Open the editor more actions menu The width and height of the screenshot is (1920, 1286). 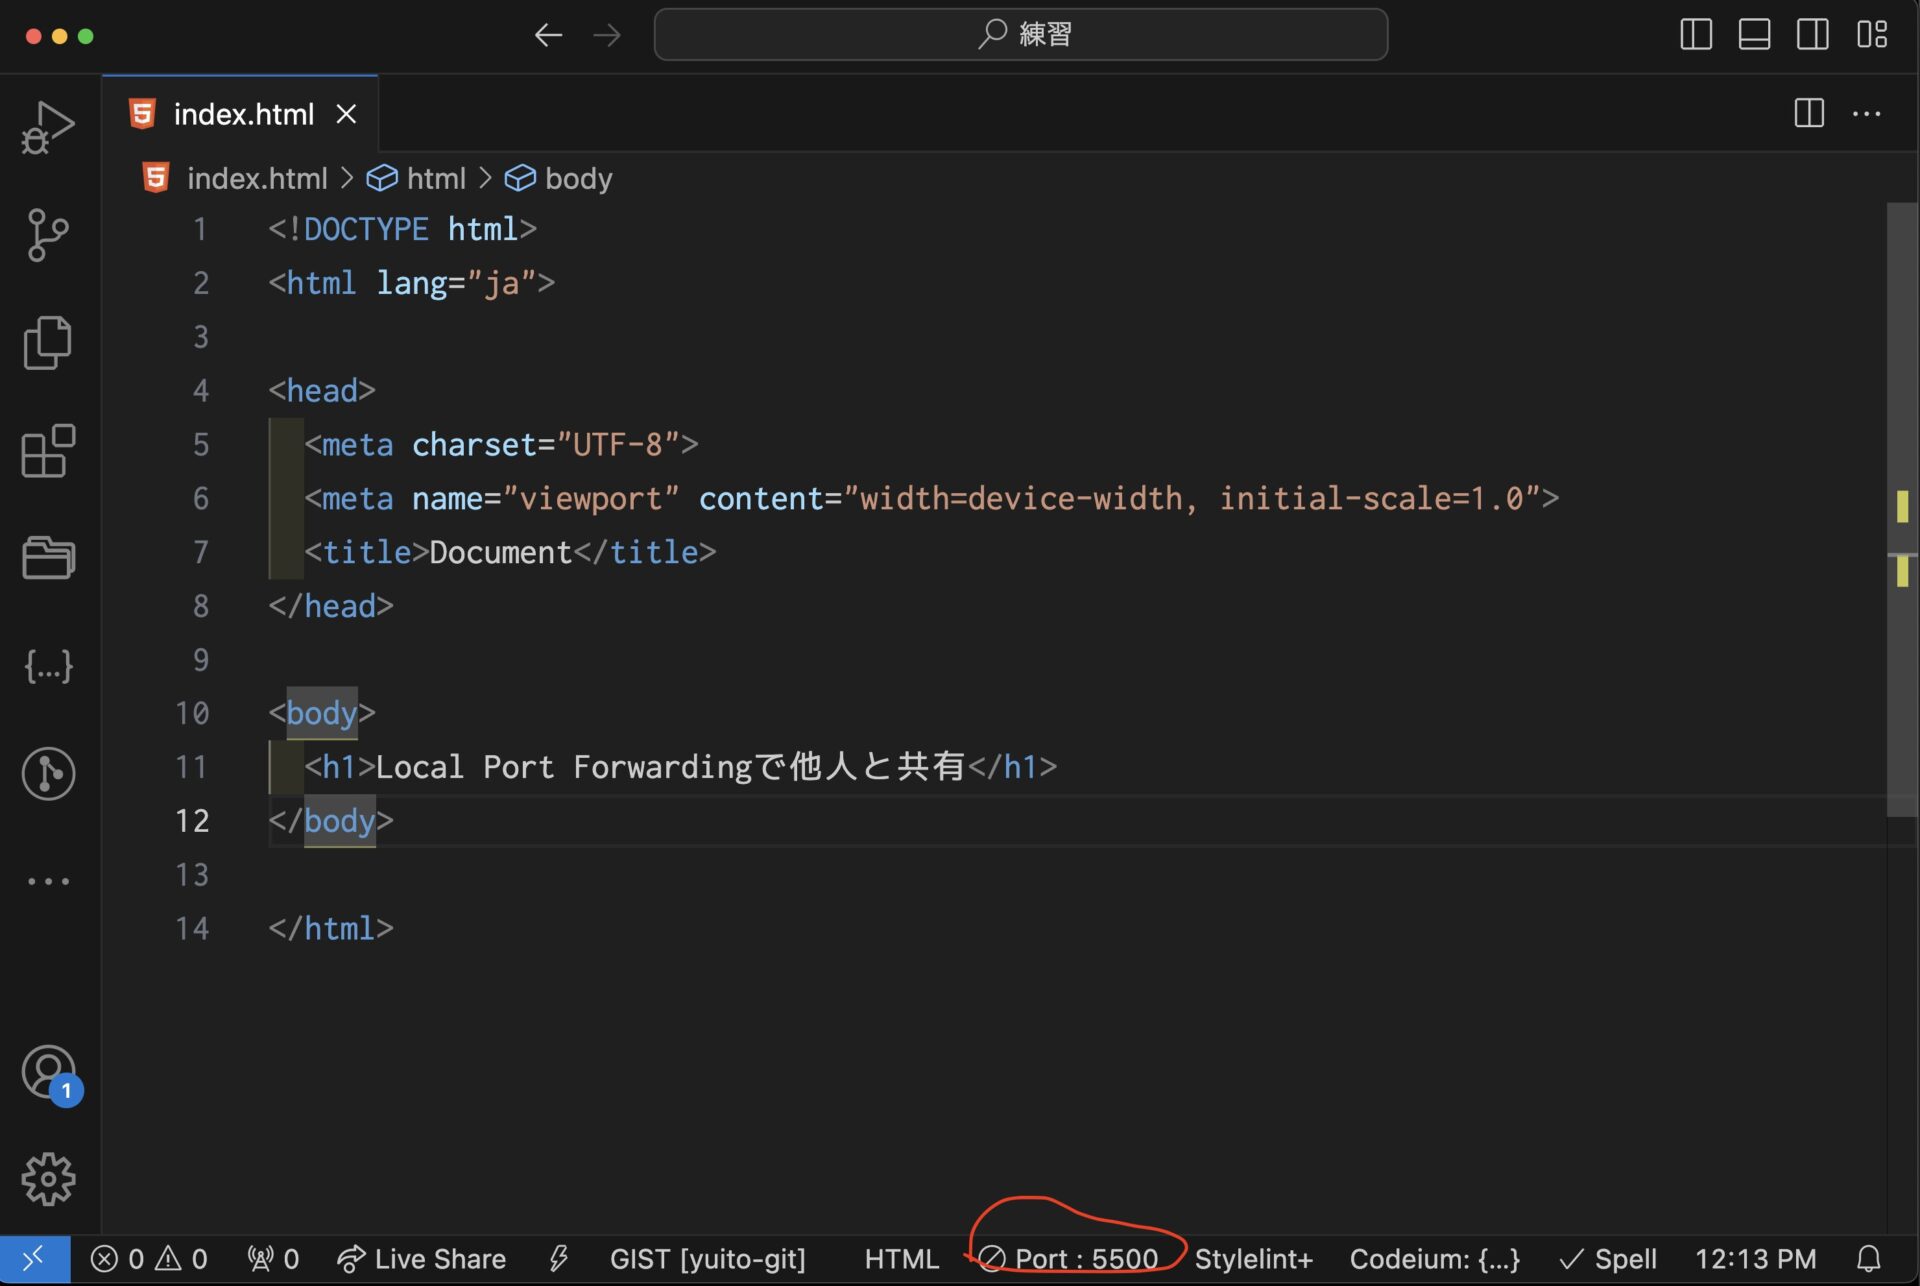click(x=1868, y=113)
